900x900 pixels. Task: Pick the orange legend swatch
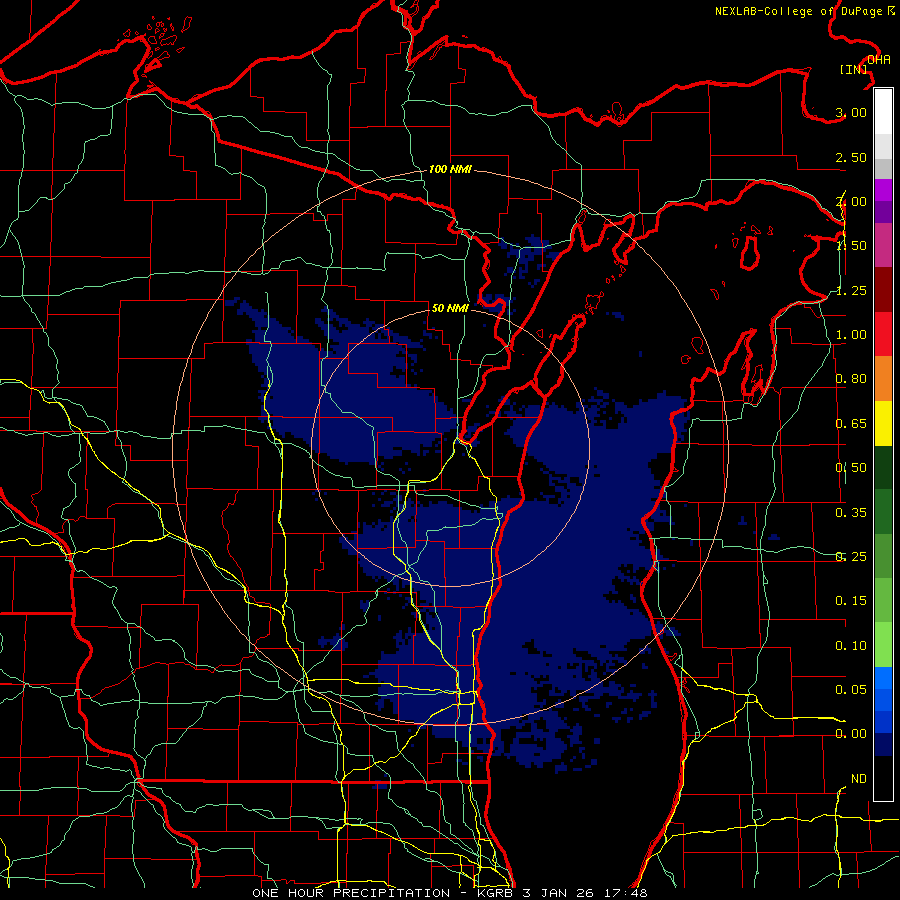coord(883,379)
